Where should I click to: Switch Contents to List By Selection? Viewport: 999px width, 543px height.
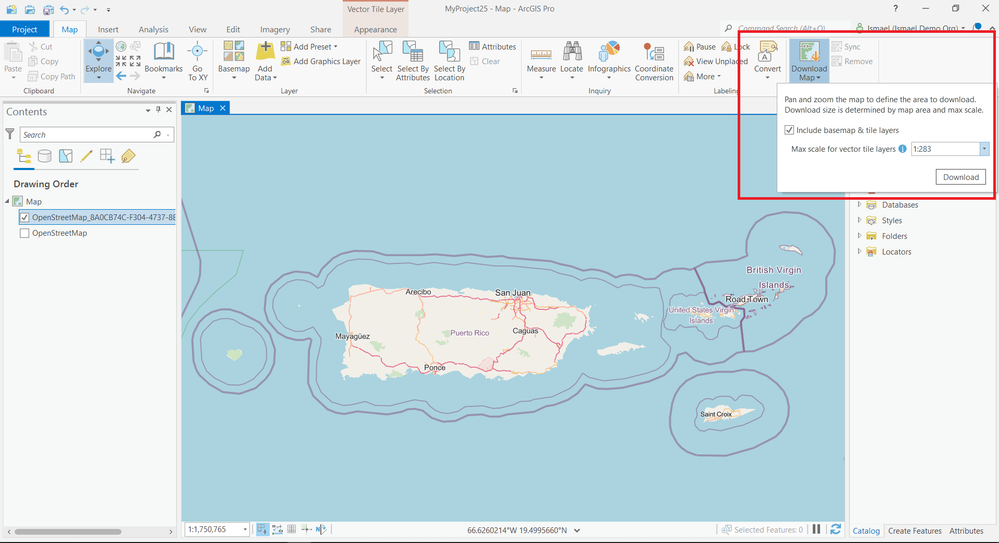pyautogui.click(x=66, y=156)
